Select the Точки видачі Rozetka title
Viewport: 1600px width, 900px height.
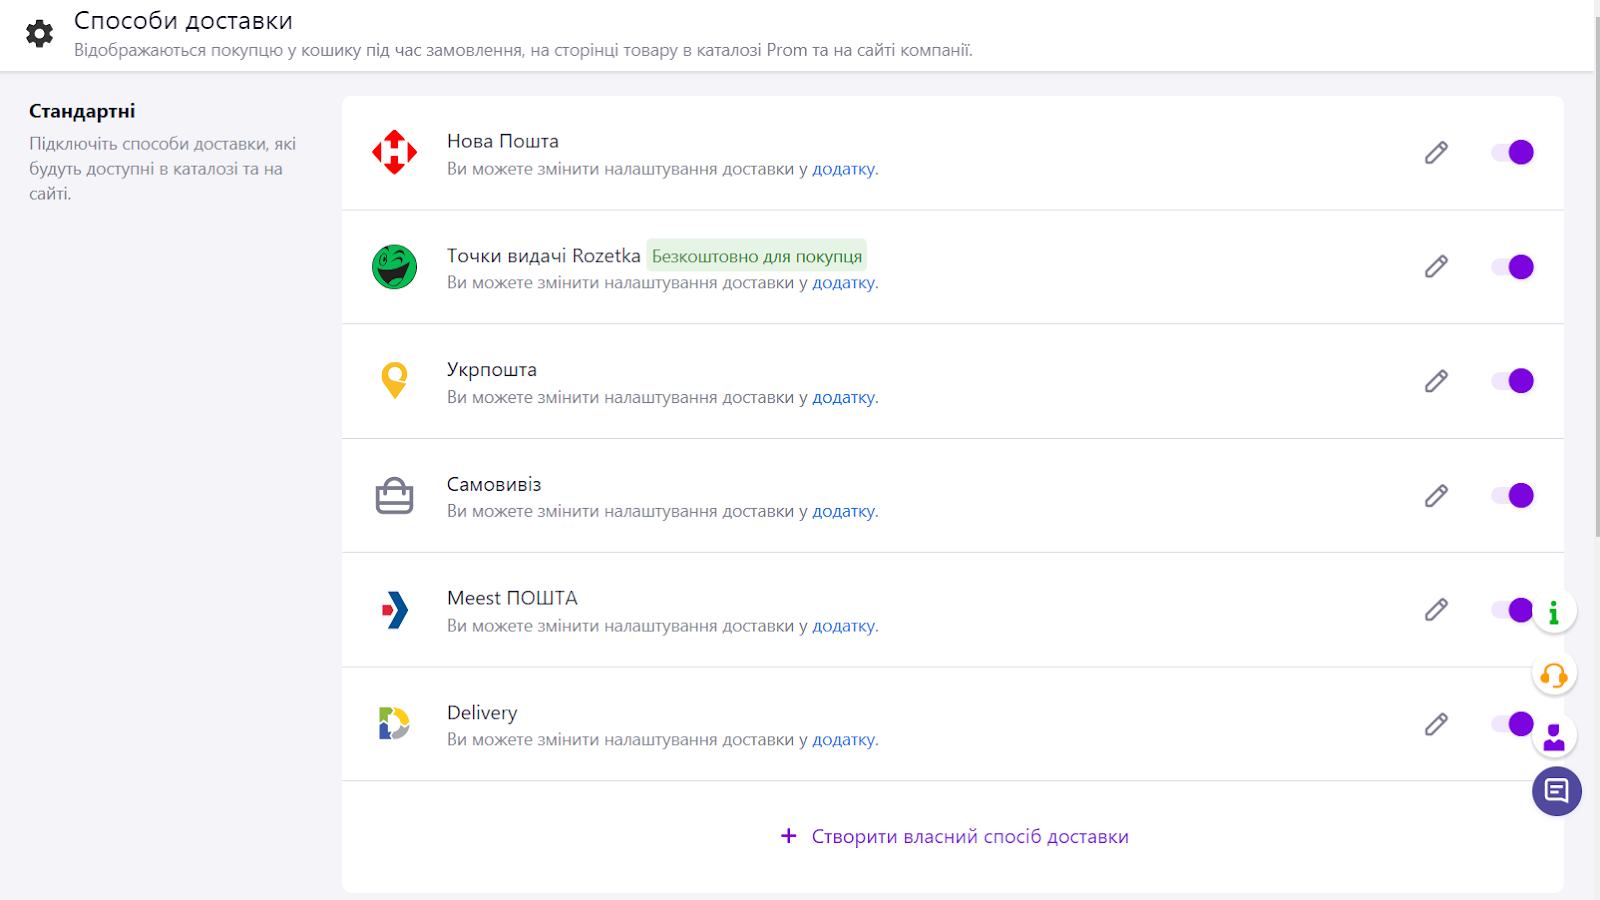point(543,256)
